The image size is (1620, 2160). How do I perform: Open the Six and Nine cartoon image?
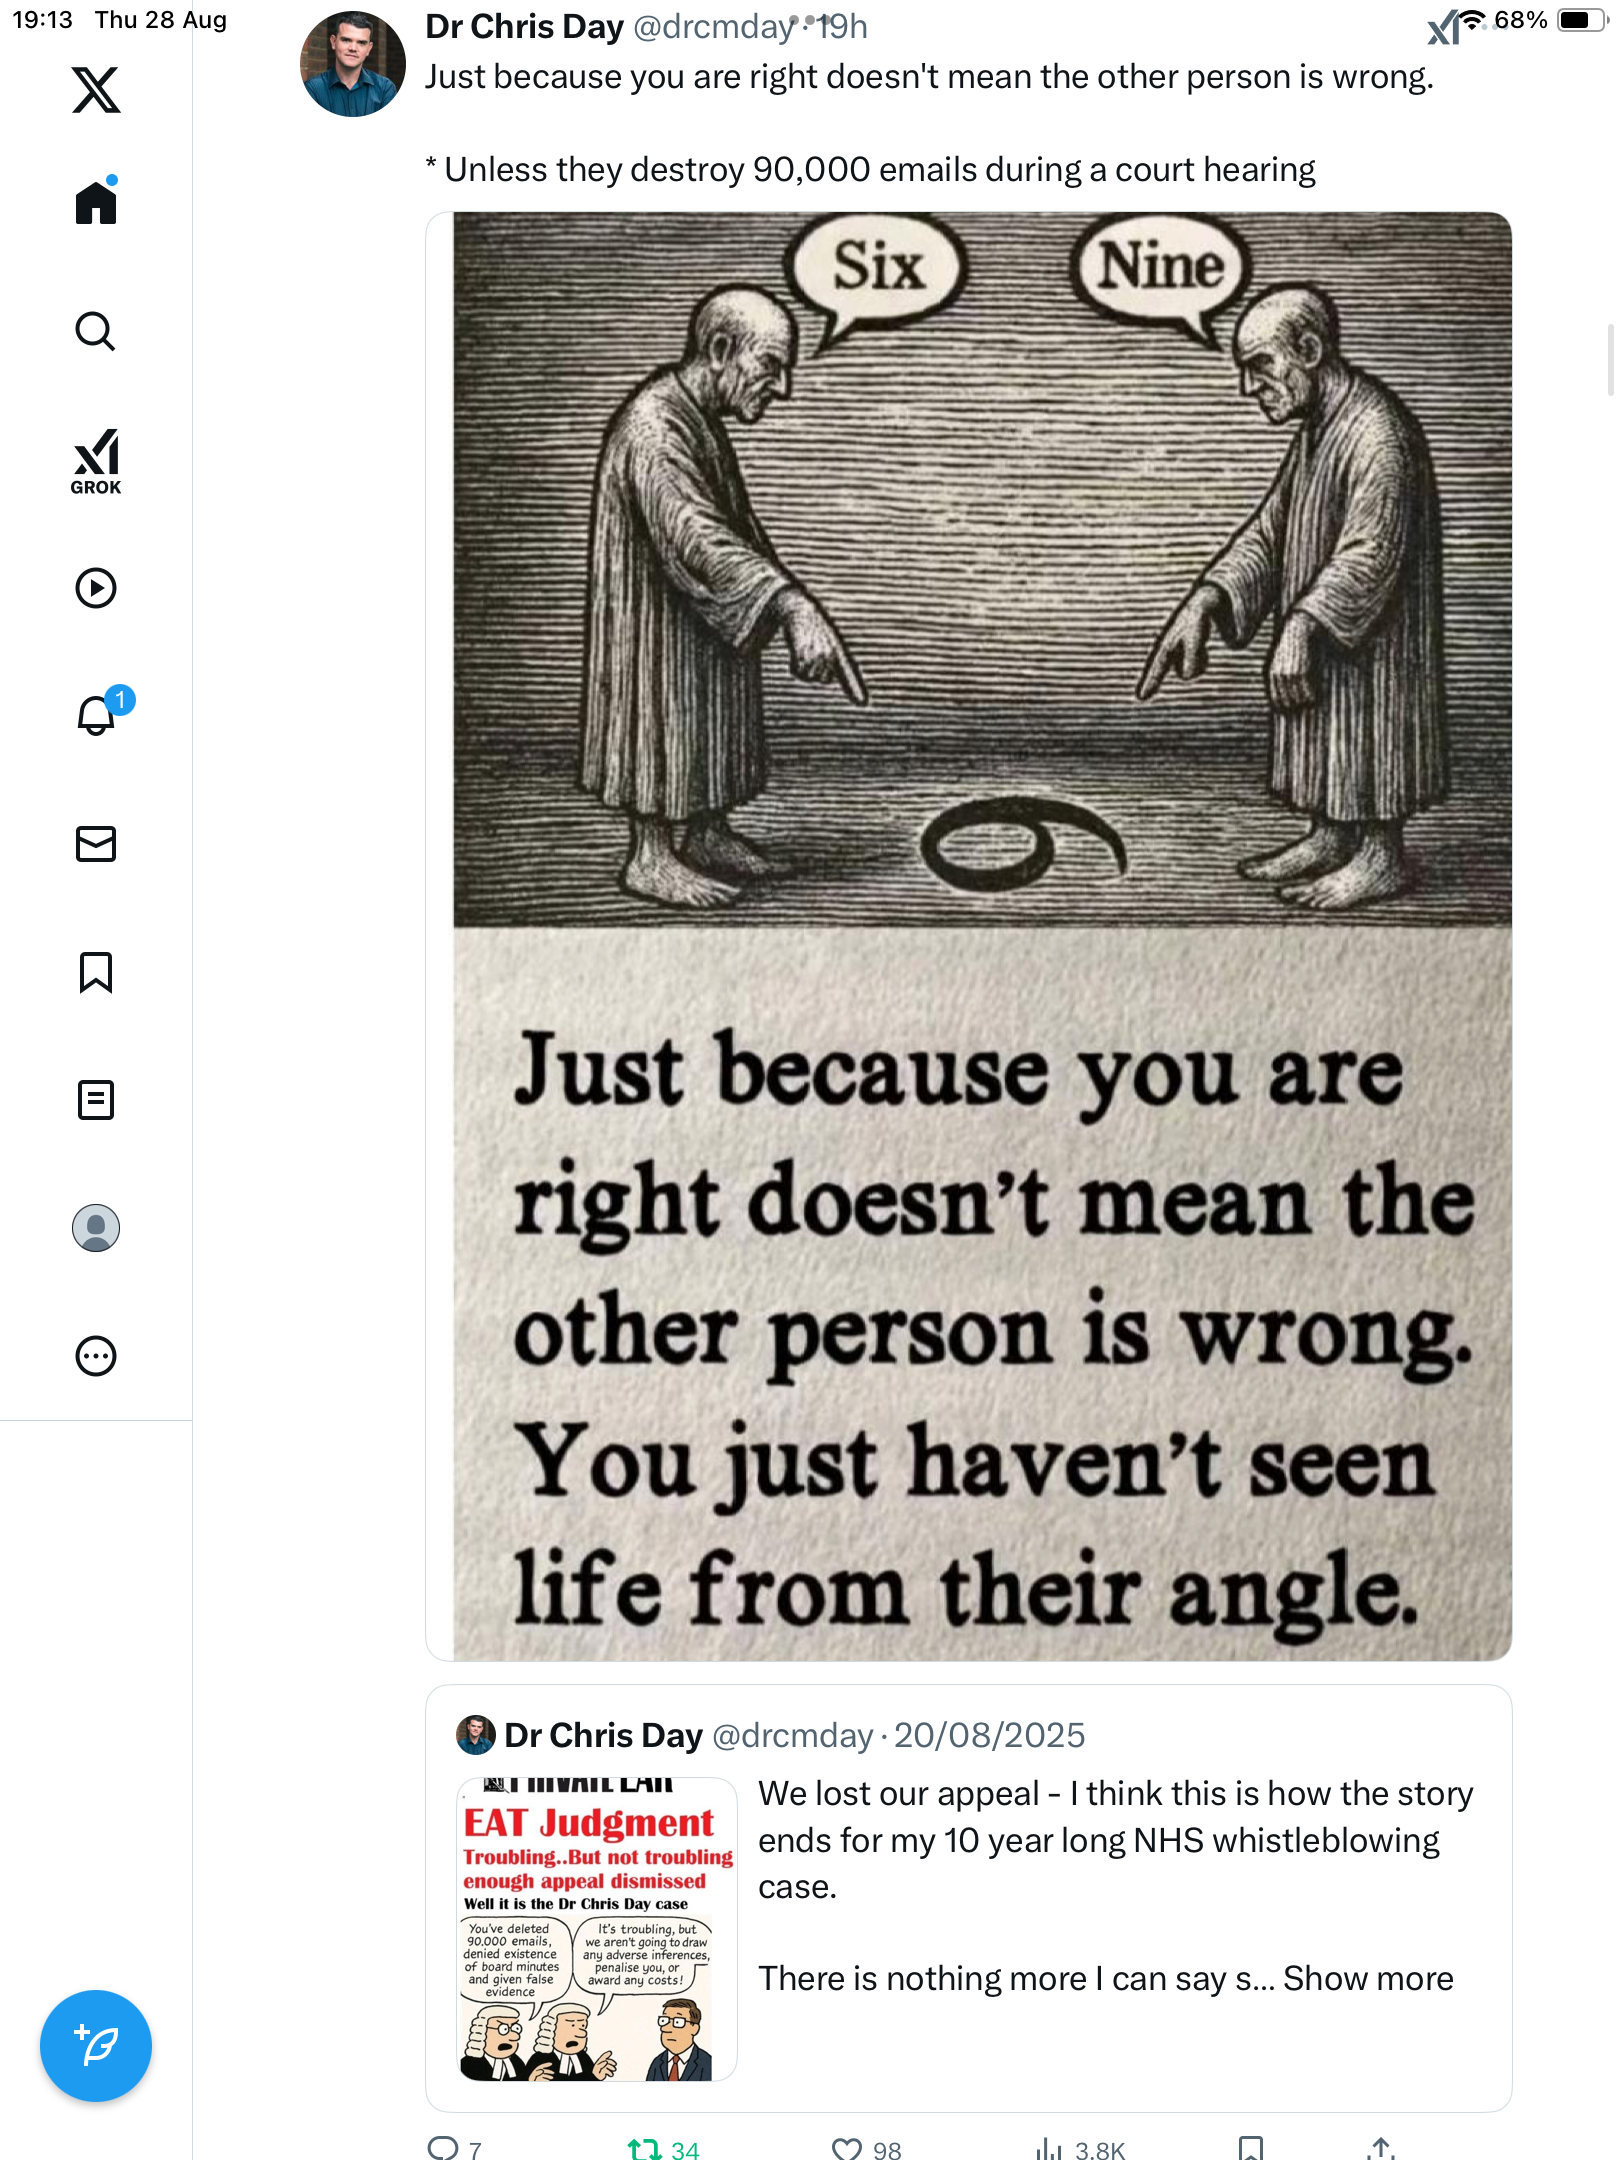(x=968, y=936)
